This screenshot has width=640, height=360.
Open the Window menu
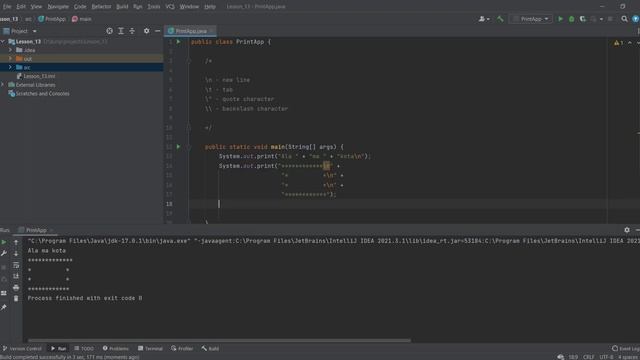189,7
